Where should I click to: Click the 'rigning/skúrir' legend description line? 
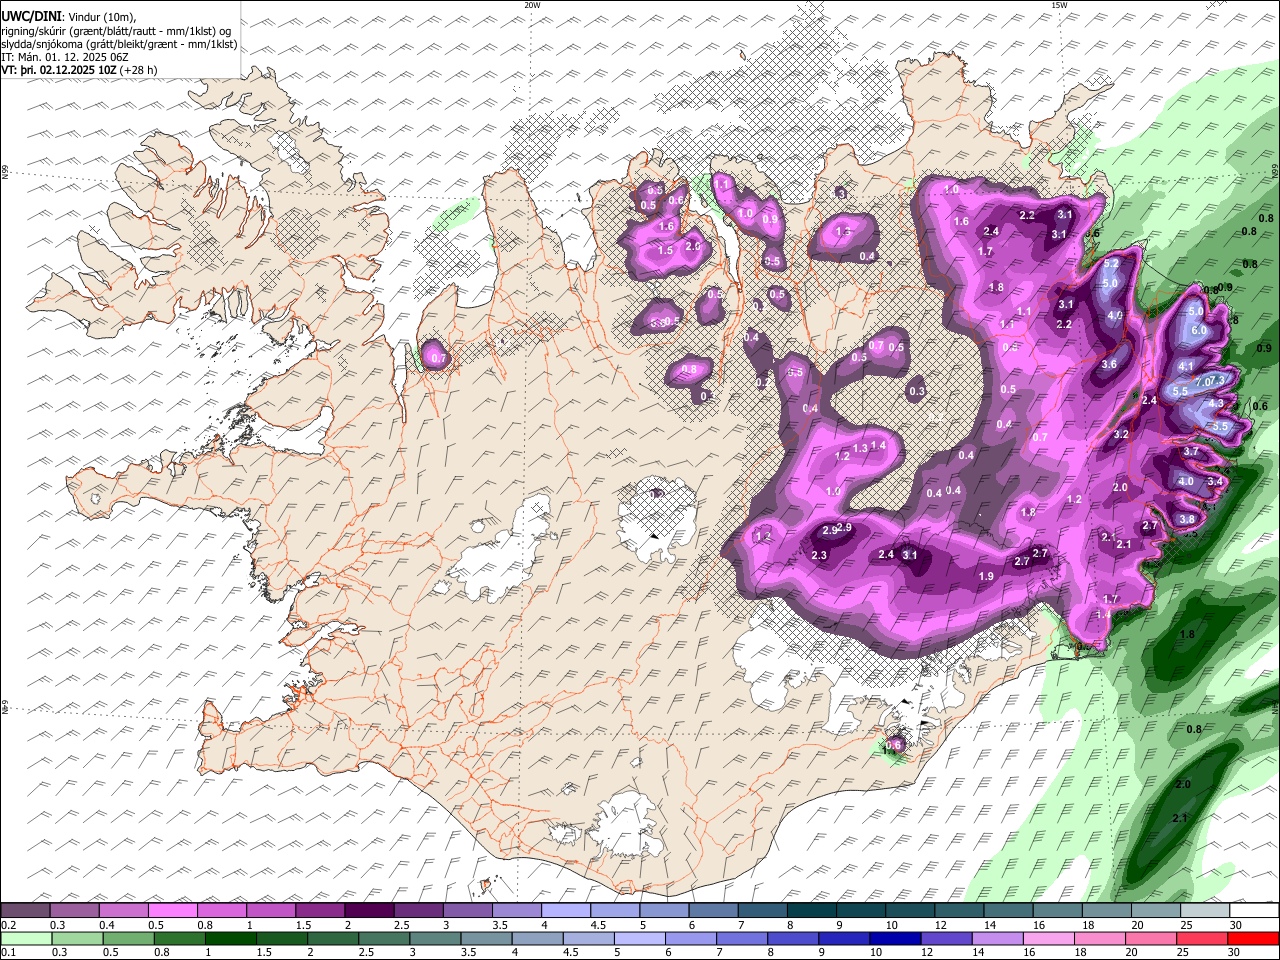click(x=116, y=31)
